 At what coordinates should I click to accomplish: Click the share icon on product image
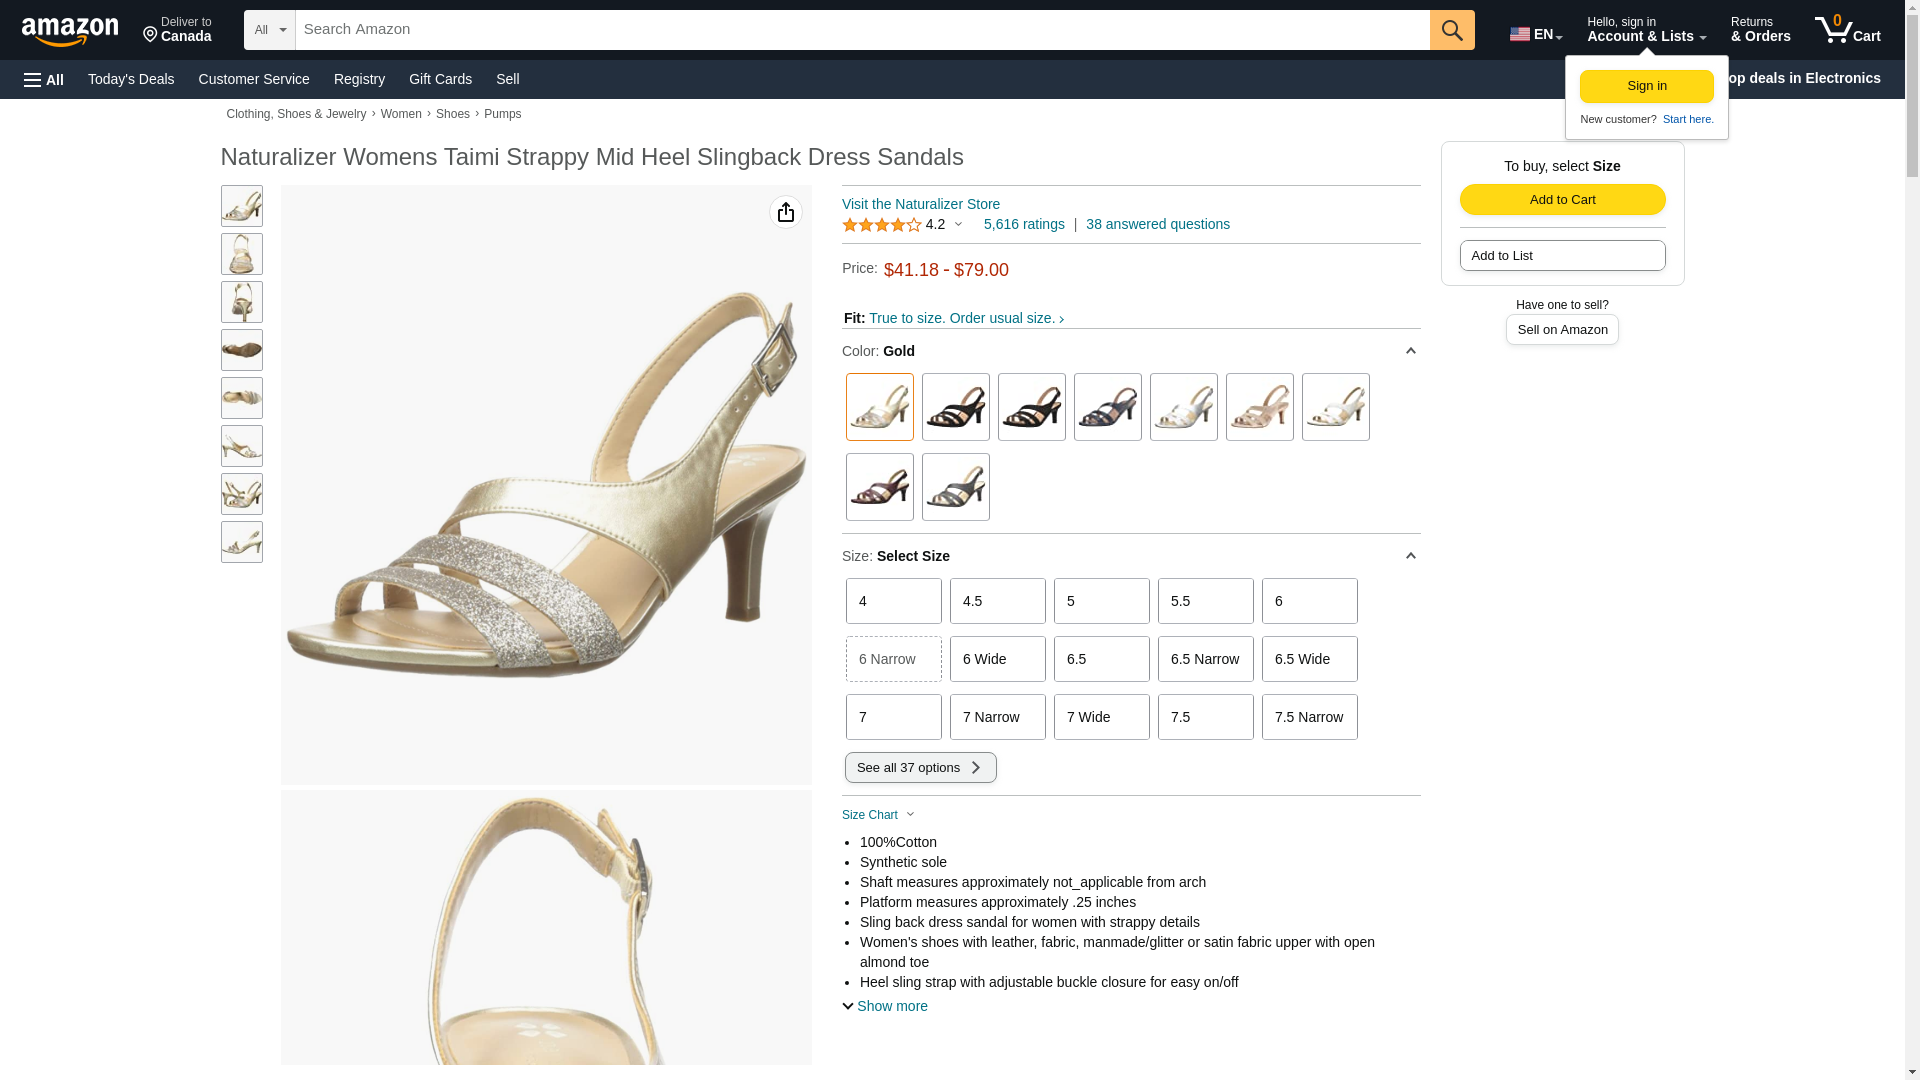tap(786, 212)
